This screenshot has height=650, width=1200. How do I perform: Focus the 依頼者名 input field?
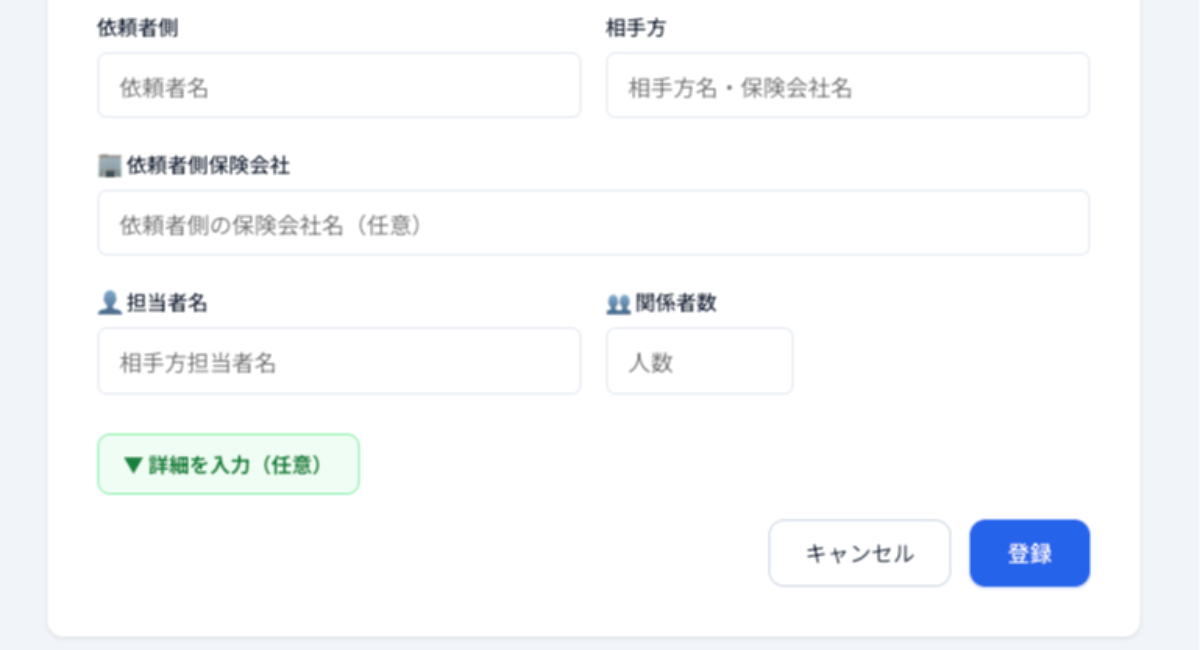click(339, 86)
